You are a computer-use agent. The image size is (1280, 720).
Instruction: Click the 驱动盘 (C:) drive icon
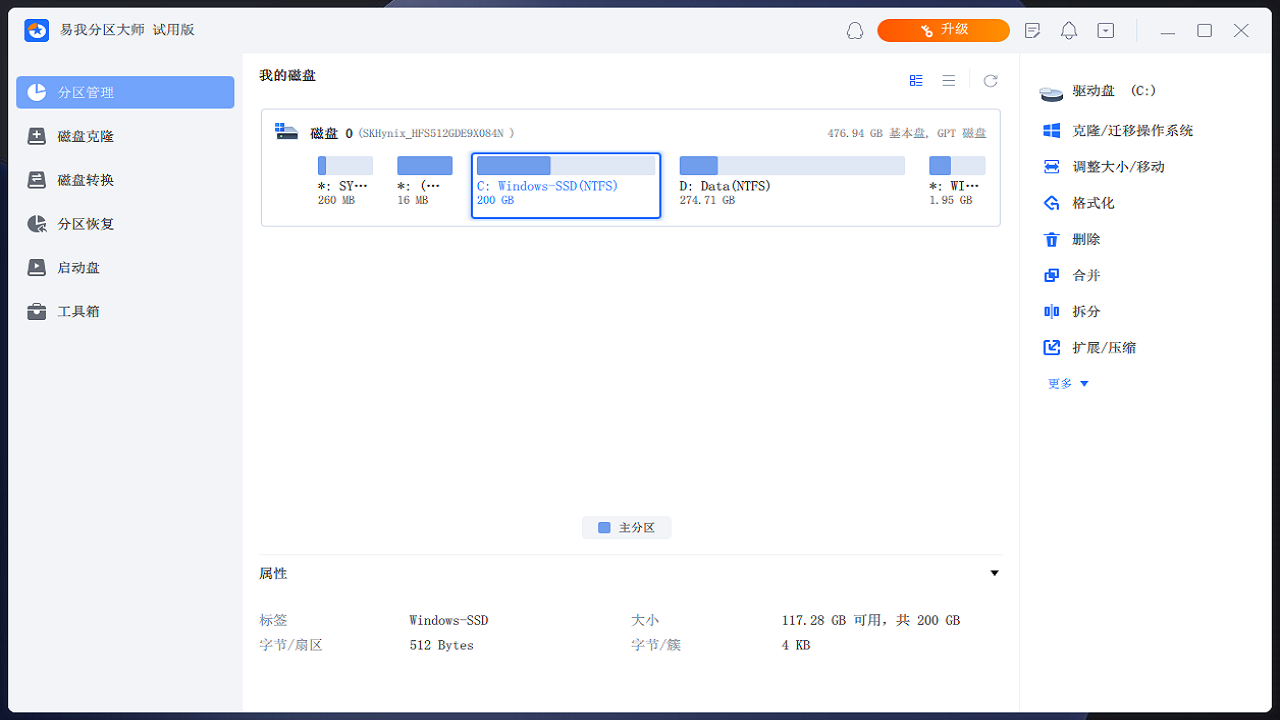coord(1051,93)
